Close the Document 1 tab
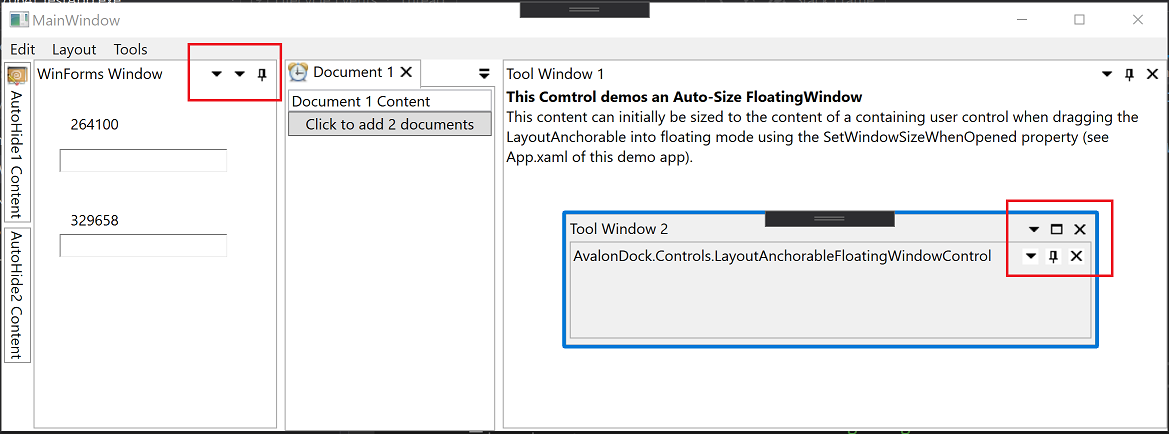Screen dimensions: 1169x434 [406, 72]
